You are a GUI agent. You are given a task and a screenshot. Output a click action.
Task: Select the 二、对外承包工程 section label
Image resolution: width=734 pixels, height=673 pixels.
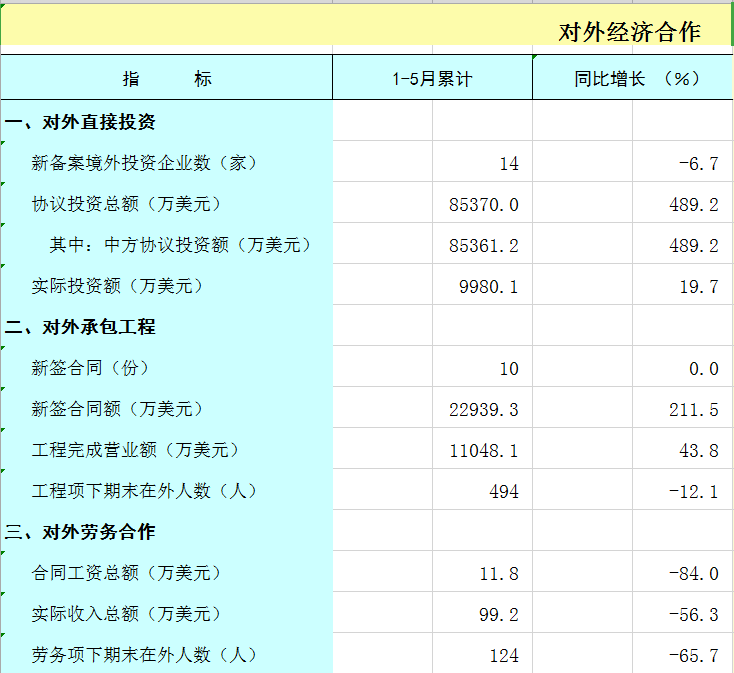point(81,327)
